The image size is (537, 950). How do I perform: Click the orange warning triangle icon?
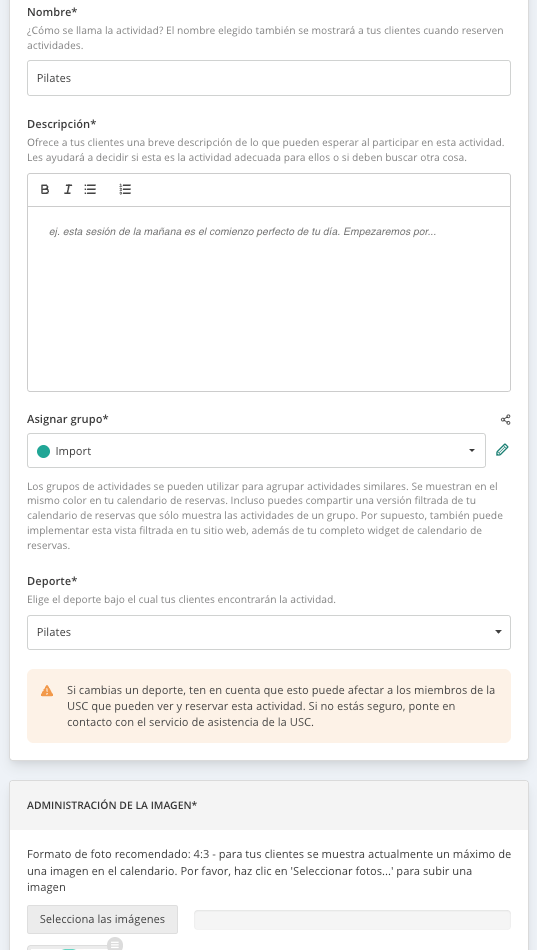47,691
